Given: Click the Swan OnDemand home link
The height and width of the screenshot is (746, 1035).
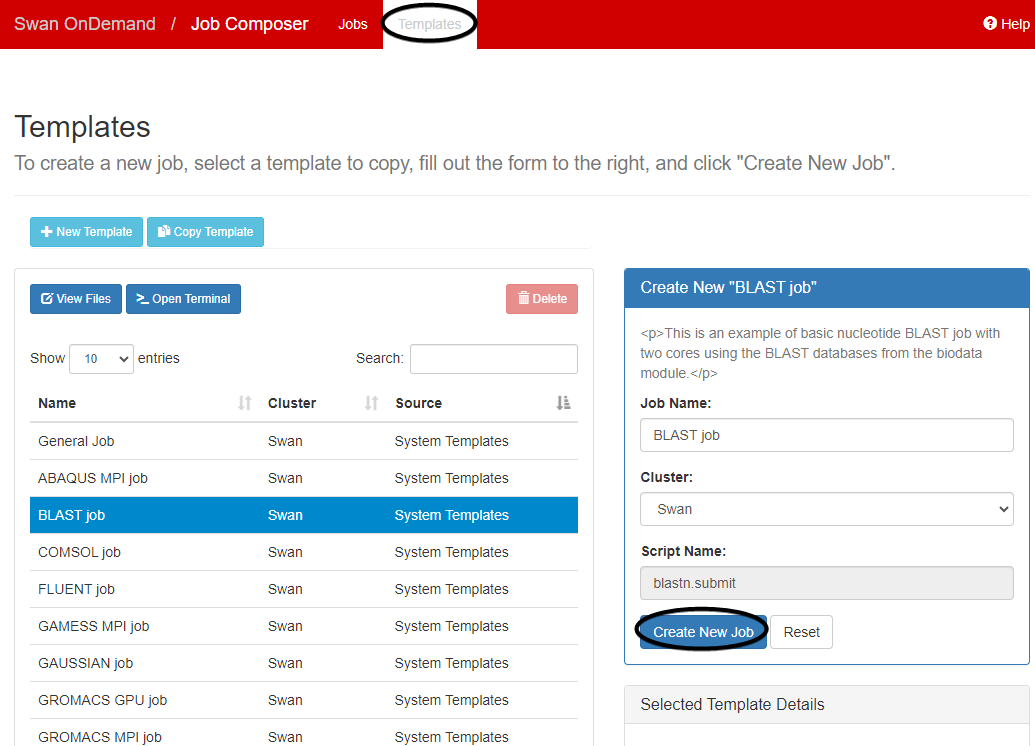Looking at the screenshot, I should pyautogui.click(x=85, y=24).
